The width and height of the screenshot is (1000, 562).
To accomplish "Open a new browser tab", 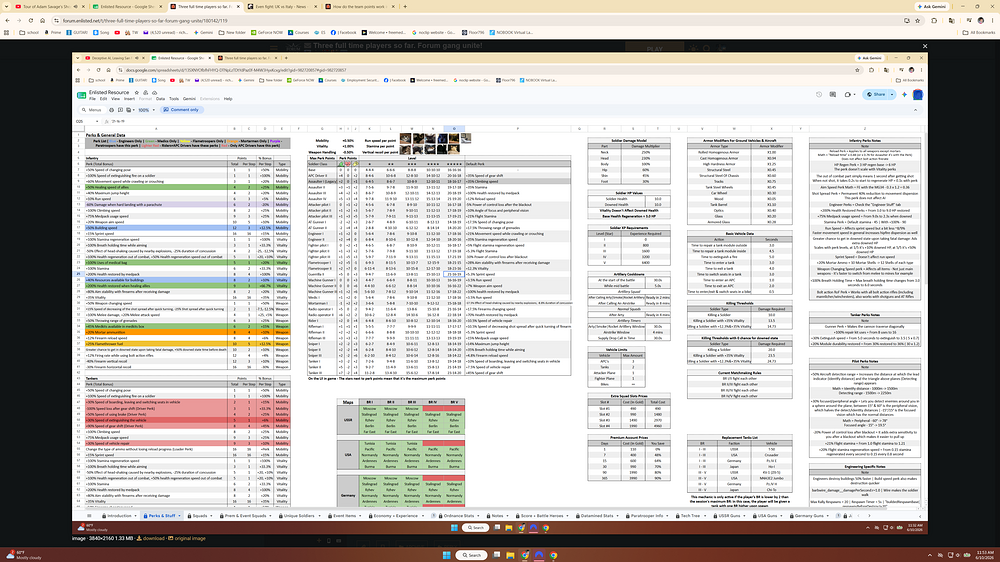I will click(405, 6).
